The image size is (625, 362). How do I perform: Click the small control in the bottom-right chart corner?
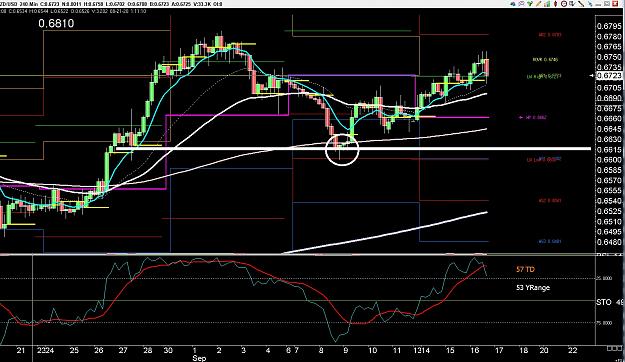(615, 348)
